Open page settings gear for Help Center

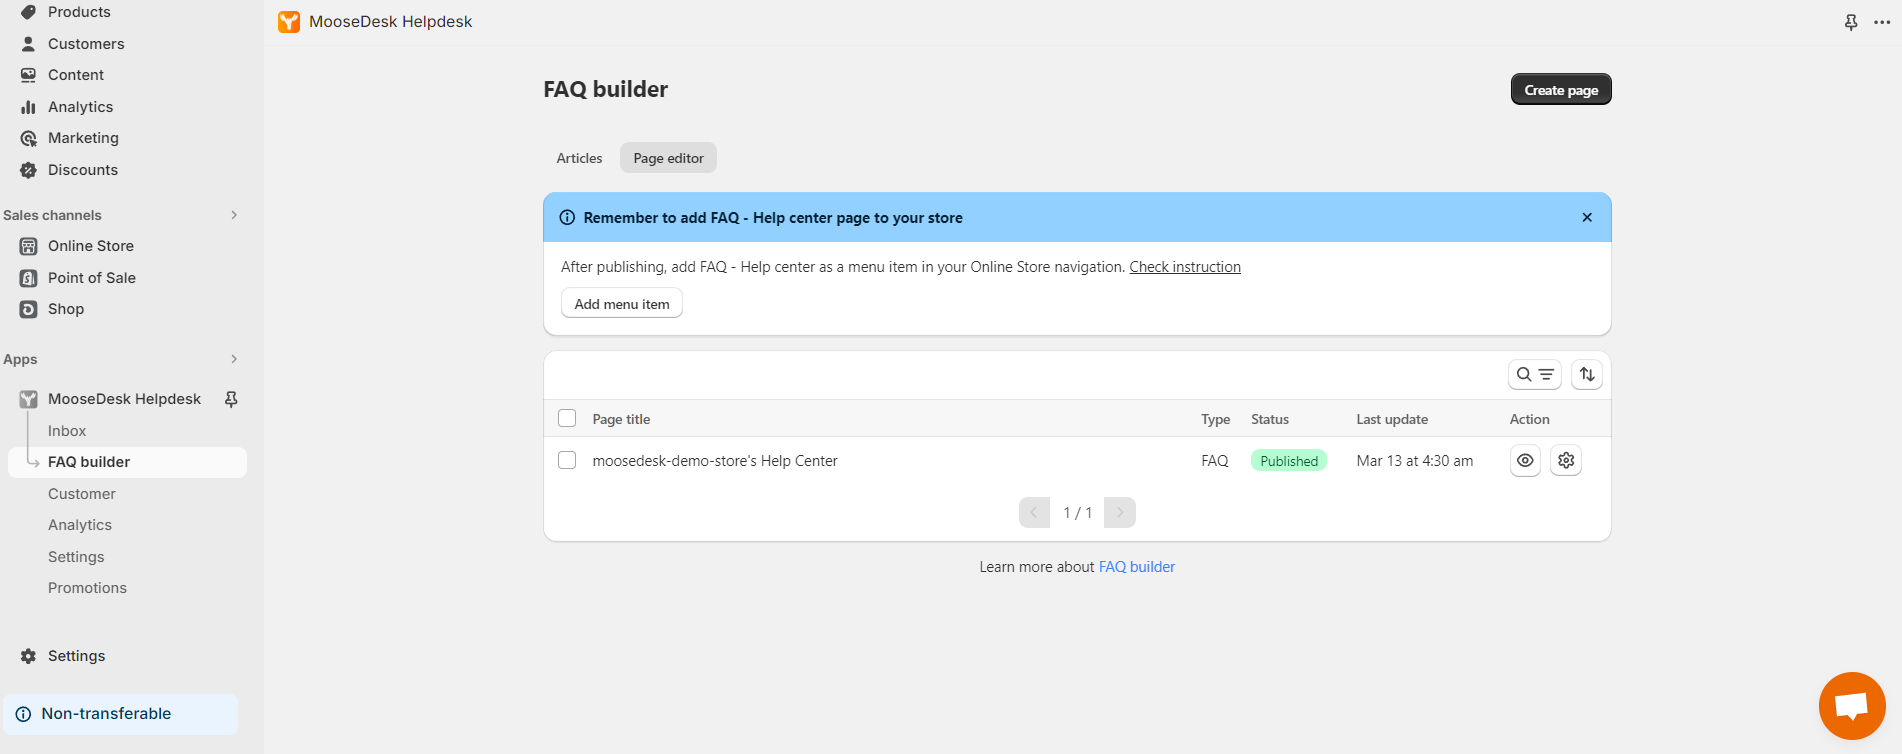(x=1566, y=461)
